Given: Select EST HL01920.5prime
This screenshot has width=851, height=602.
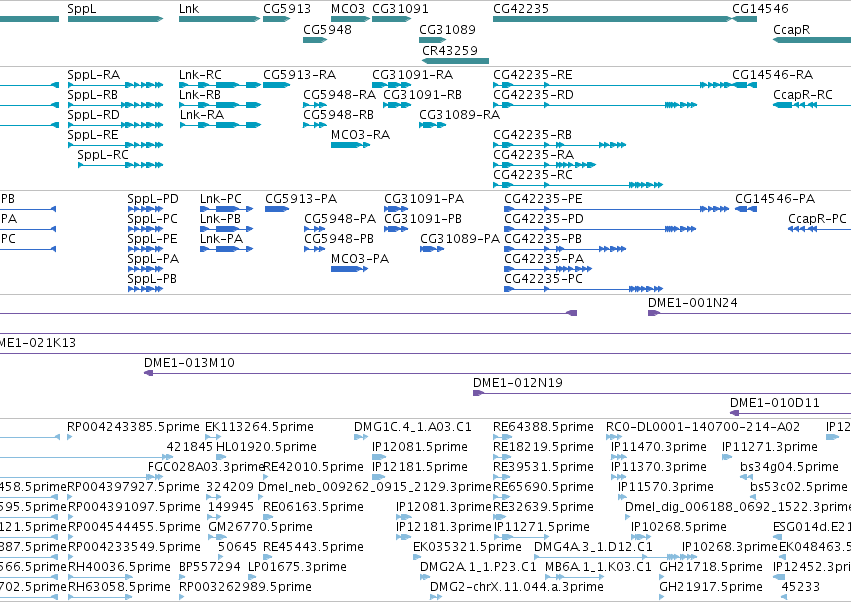Looking at the screenshot, I should (x=222, y=457).
